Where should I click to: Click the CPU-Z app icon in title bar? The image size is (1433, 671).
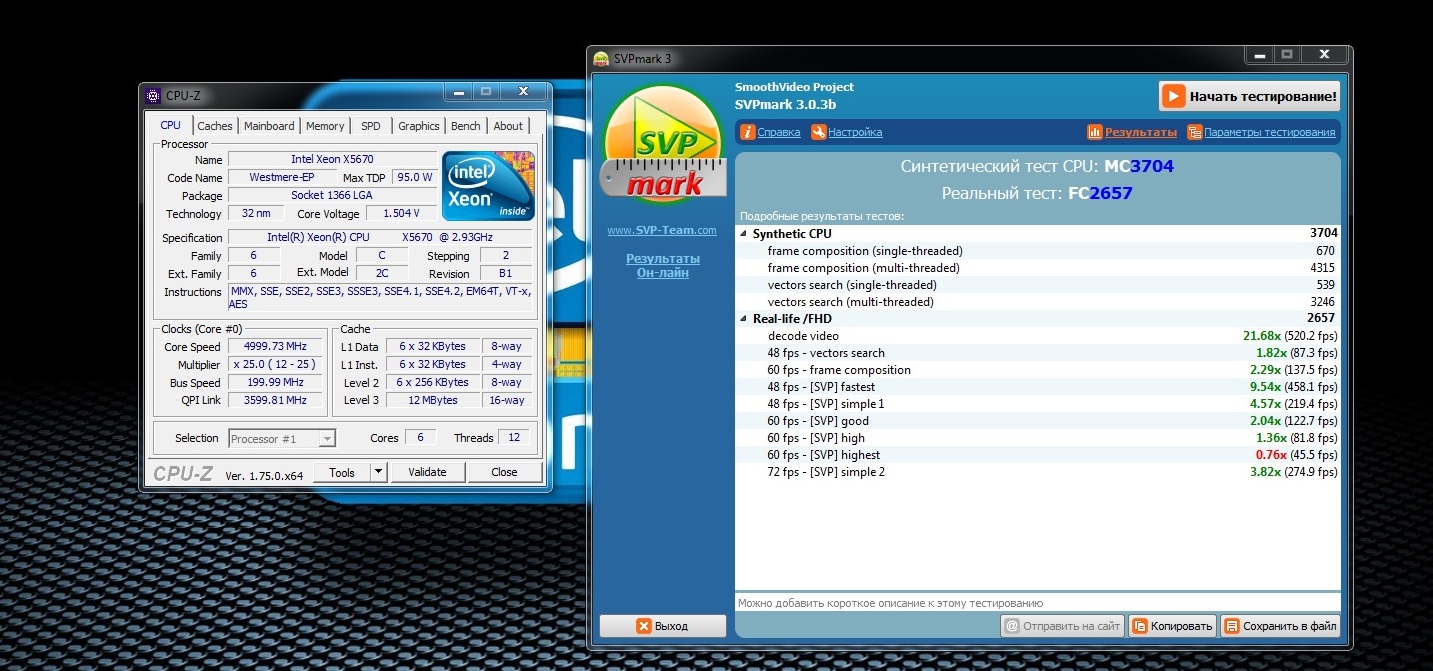153,96
